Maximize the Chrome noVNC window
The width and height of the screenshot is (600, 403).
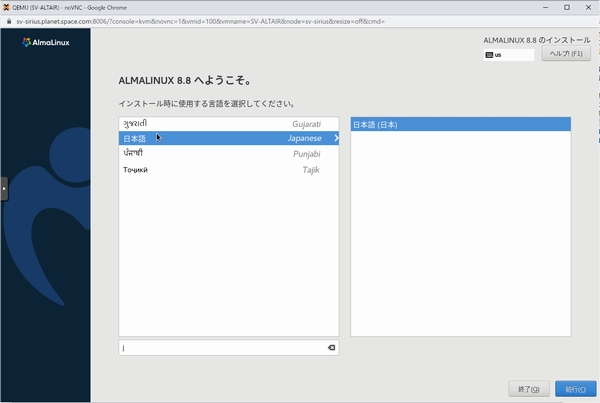coord(567,7)
